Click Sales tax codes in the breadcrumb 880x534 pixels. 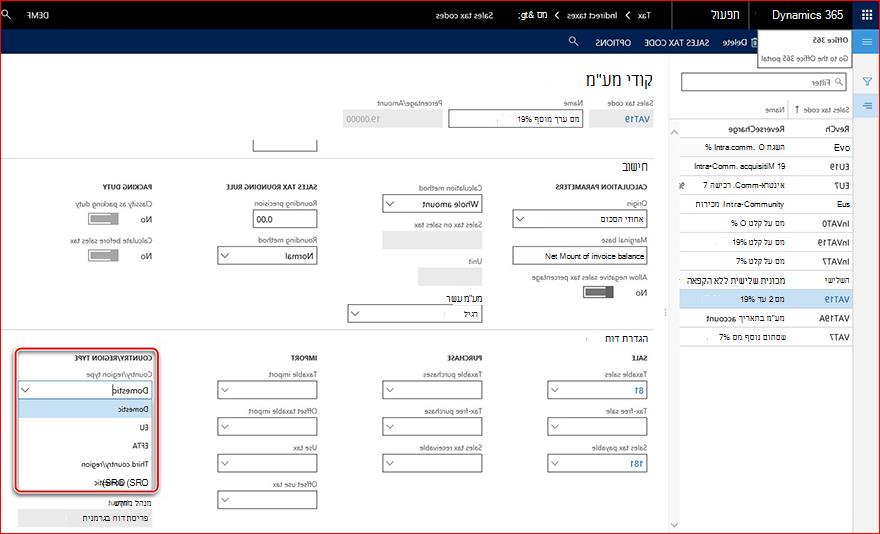click(464, 16)
